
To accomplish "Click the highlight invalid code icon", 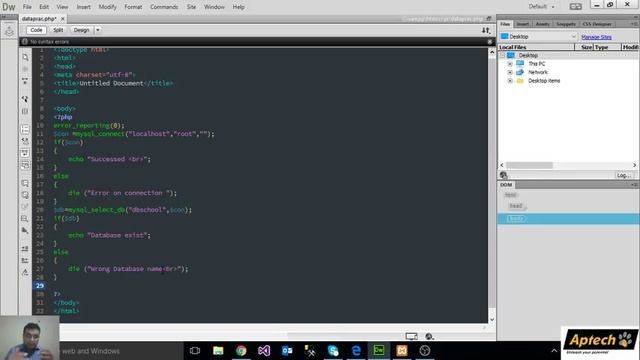I will [25, 141].
